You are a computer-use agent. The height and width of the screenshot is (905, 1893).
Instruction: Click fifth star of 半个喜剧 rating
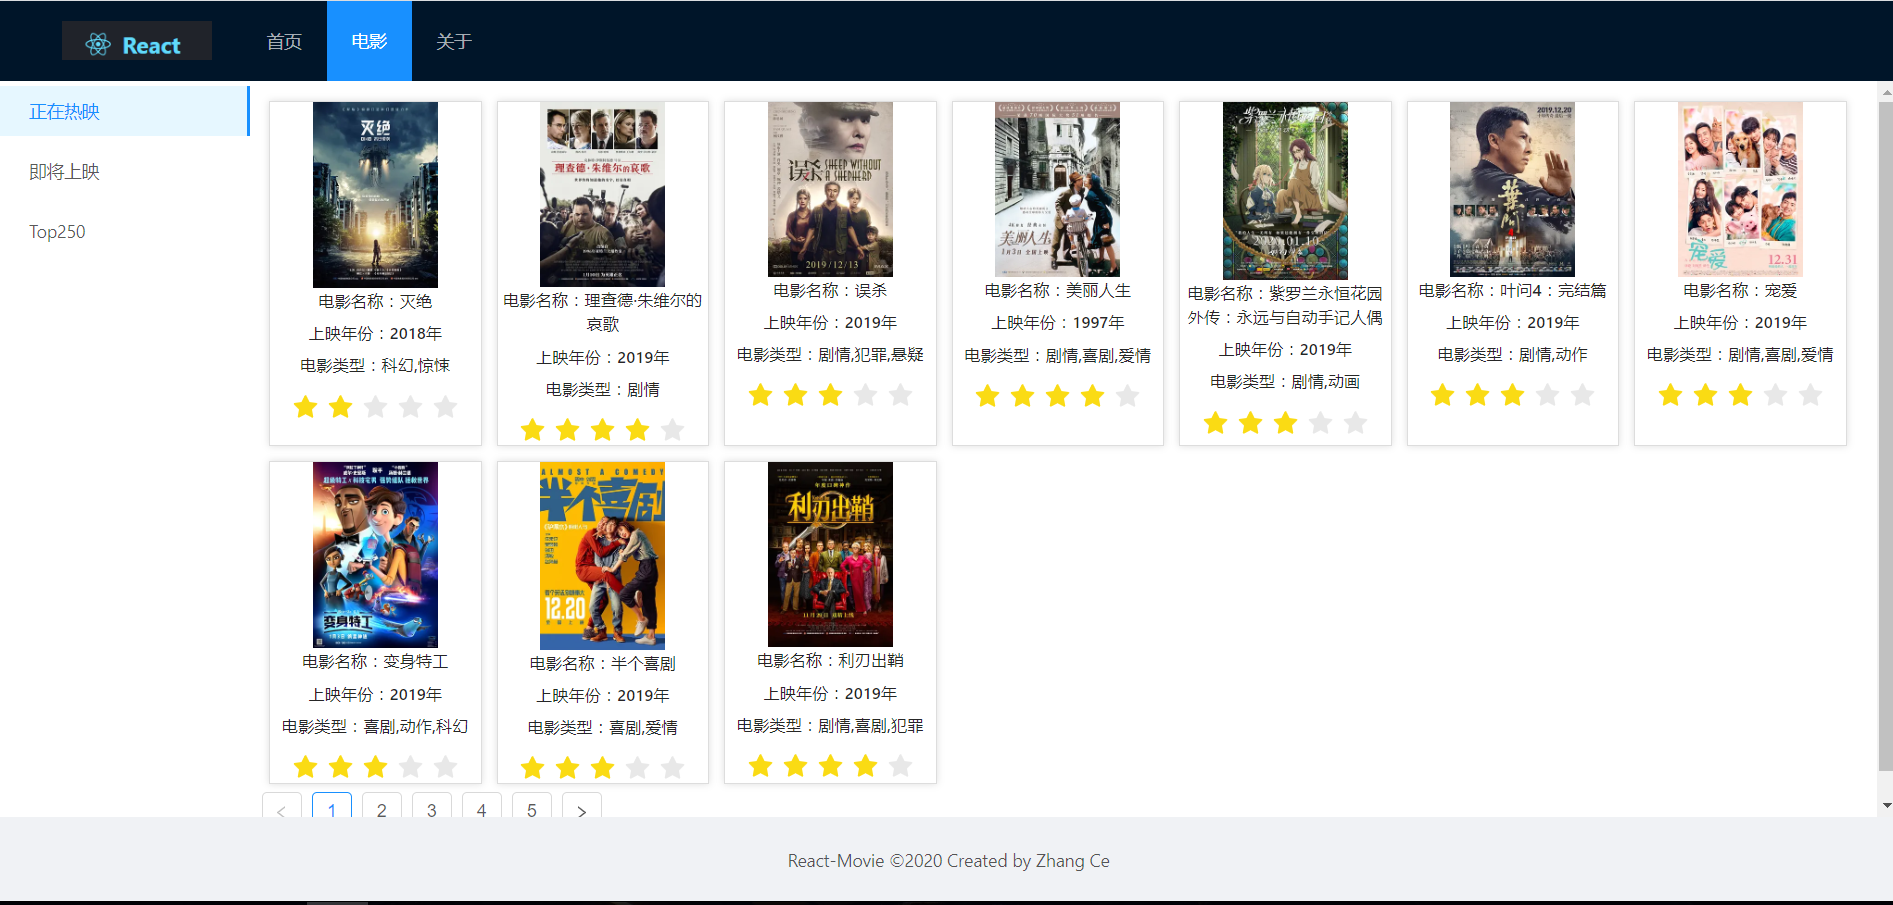point(673,768)
